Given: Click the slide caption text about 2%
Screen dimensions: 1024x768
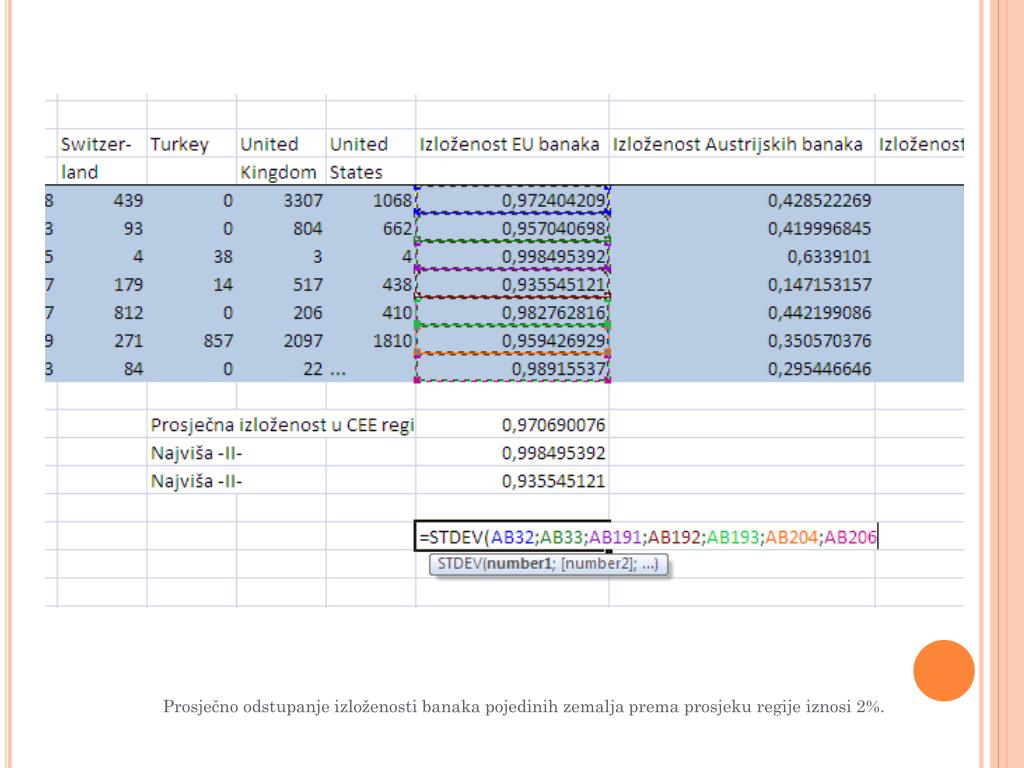Looking at the screenshot, I should pyautogui.click(x=523, y=708).
